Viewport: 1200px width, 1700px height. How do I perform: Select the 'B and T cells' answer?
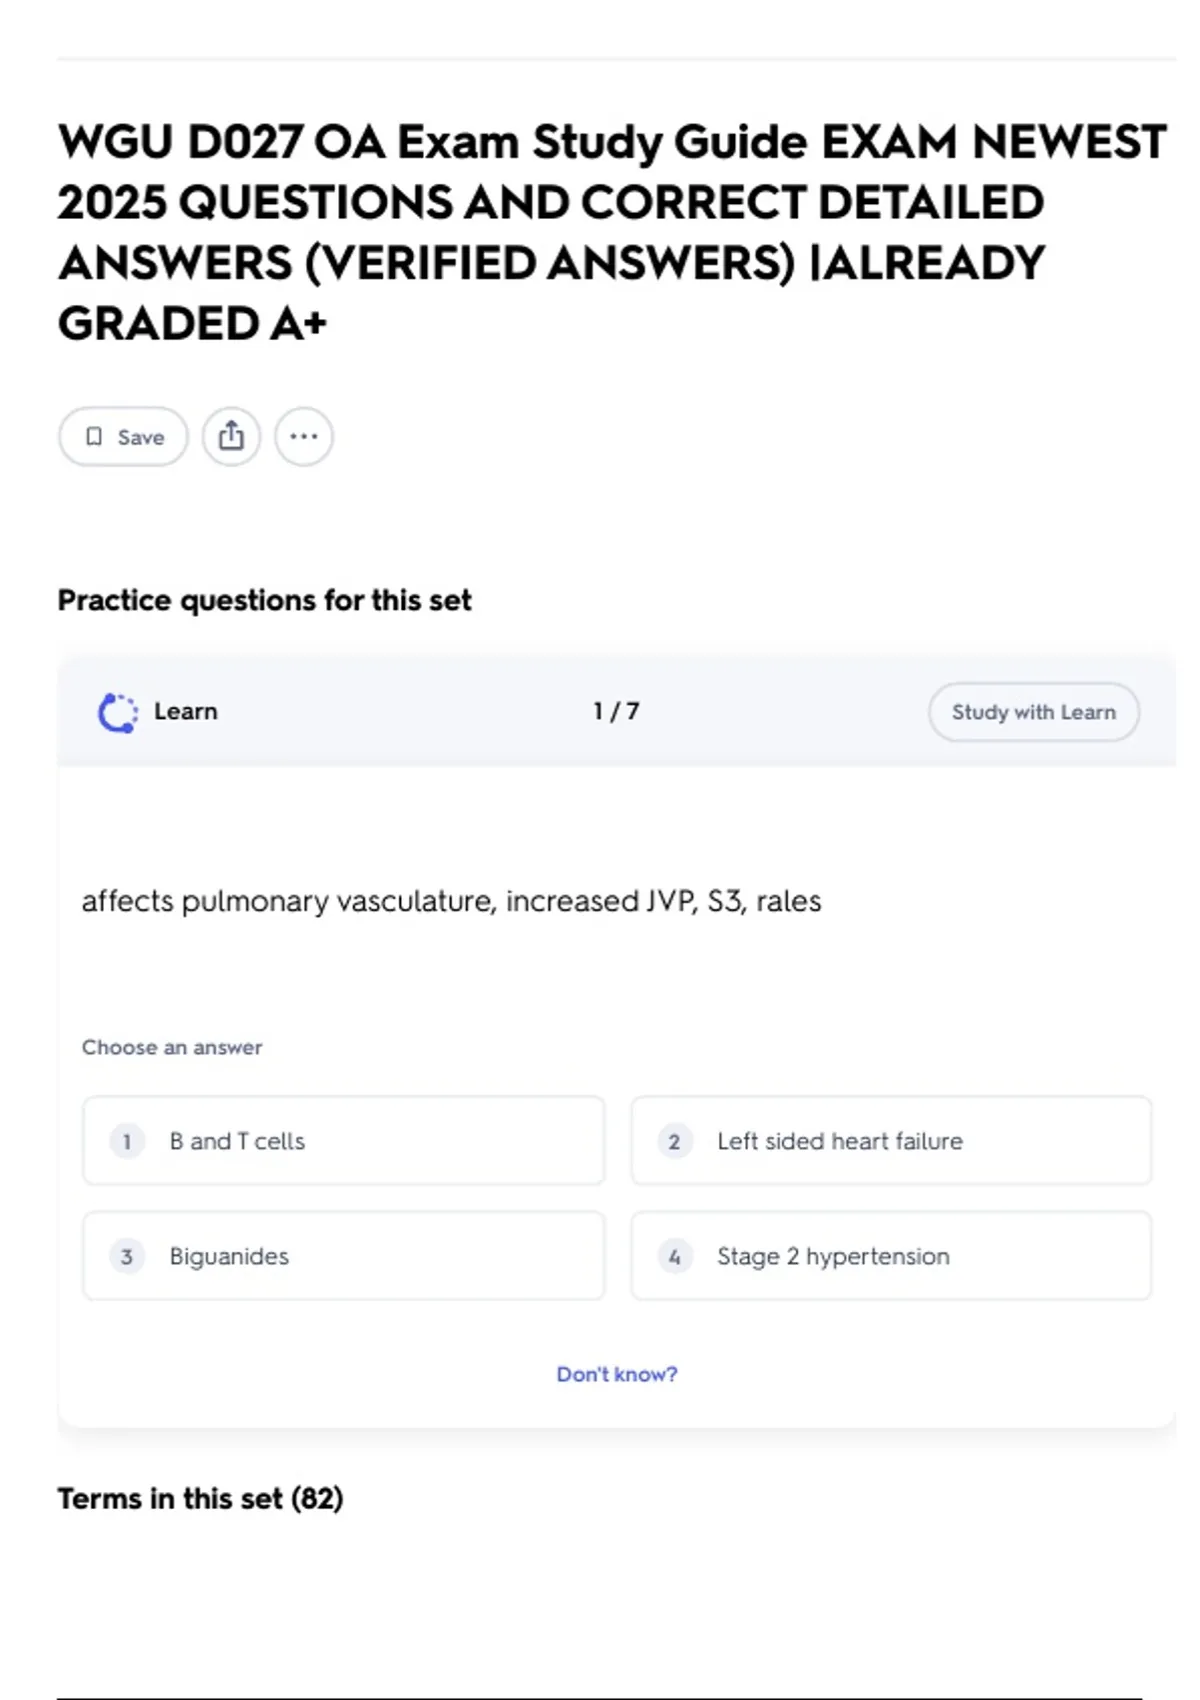coord(343,1141)
